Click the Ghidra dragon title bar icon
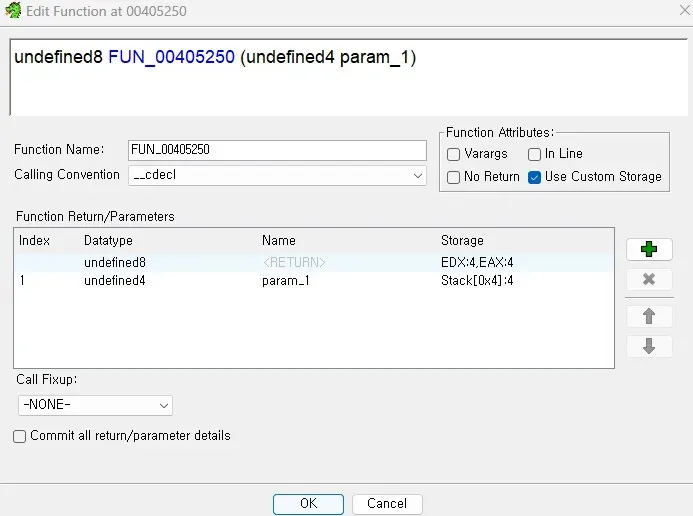 (x=13, y=11)
